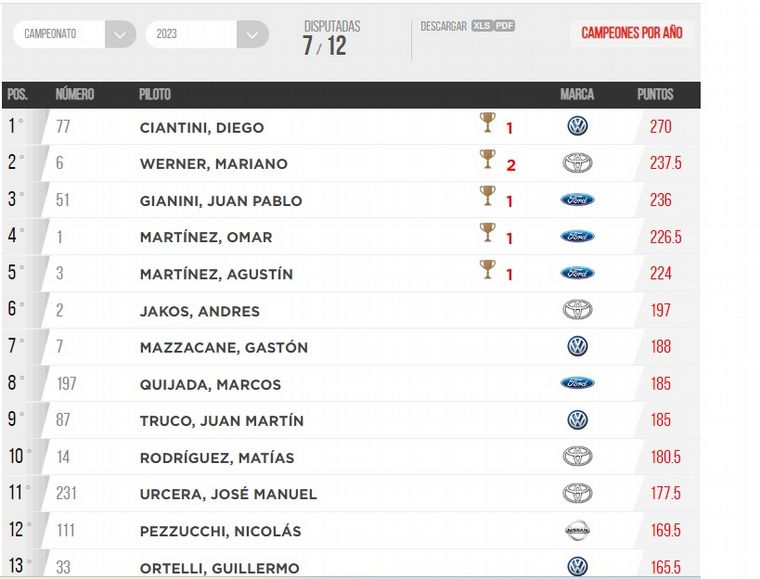Click the trophy icon beside Ciantini, Diego
Screen dimensions: 760x579
pos(487,123)
